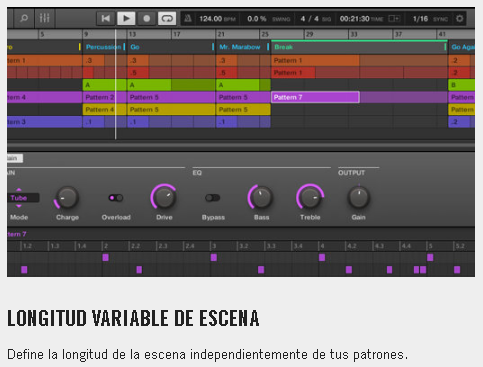Select the highlighted Pattern 7 clip
Screen dimensions: 483x367
tap(315, 97)
